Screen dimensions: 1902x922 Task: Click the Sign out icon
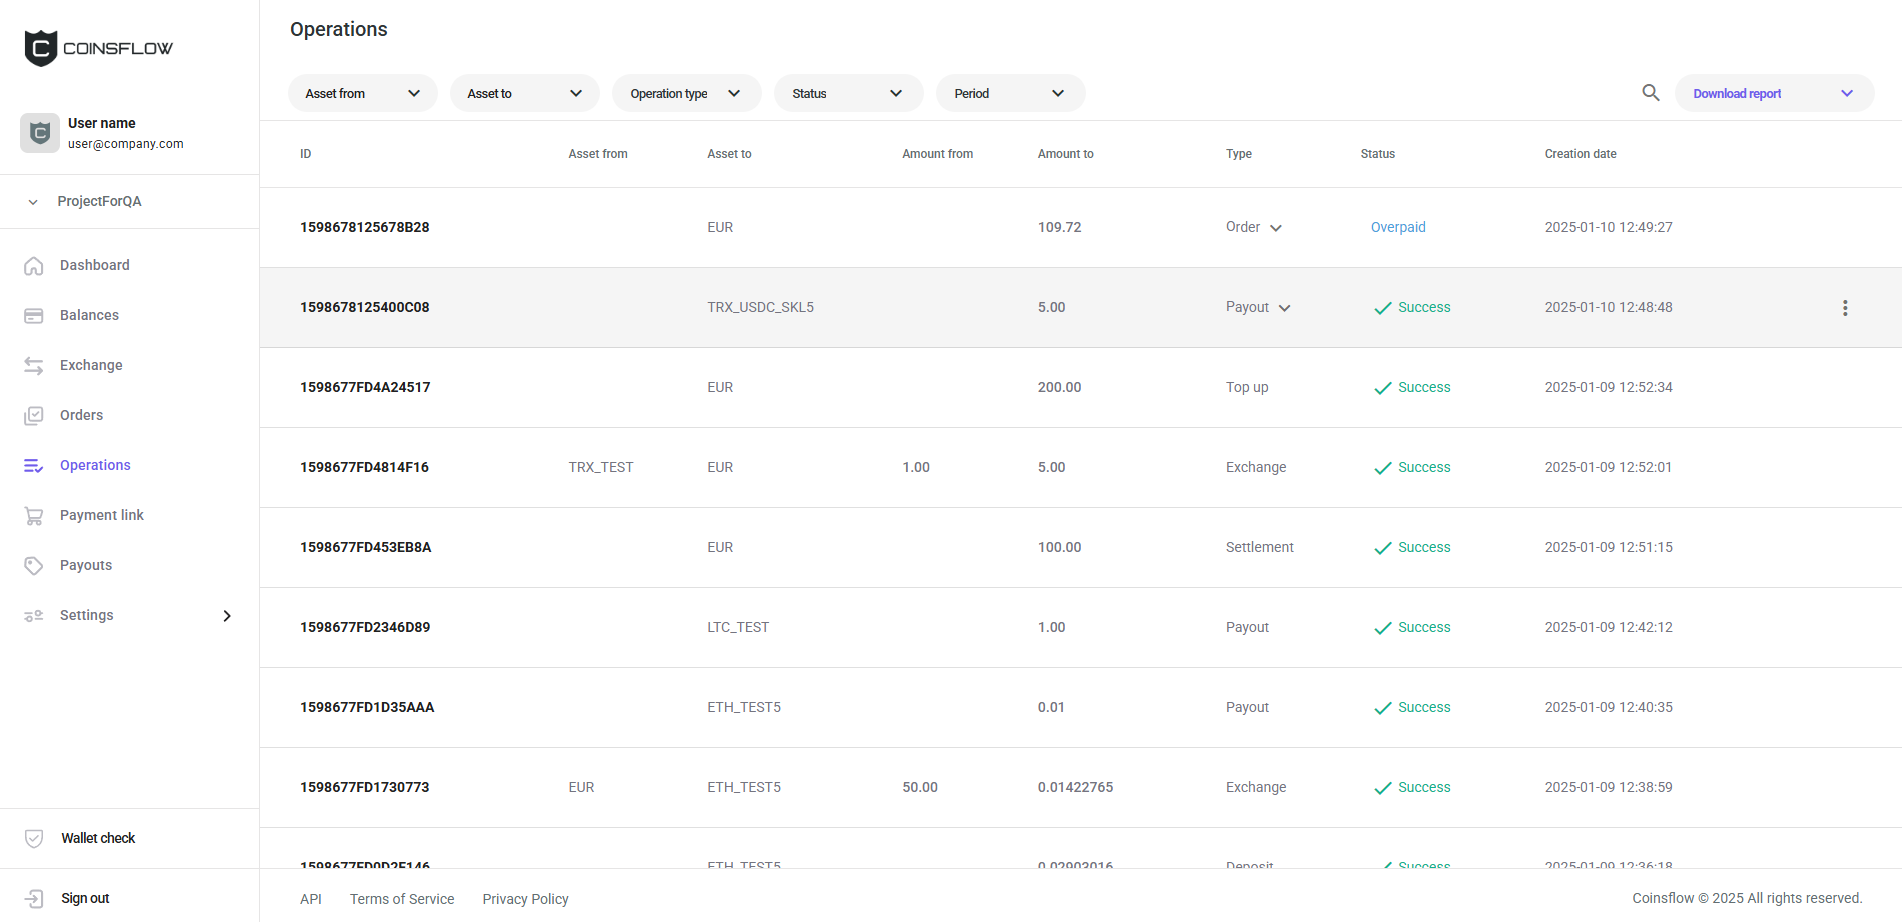pos(34,899)
